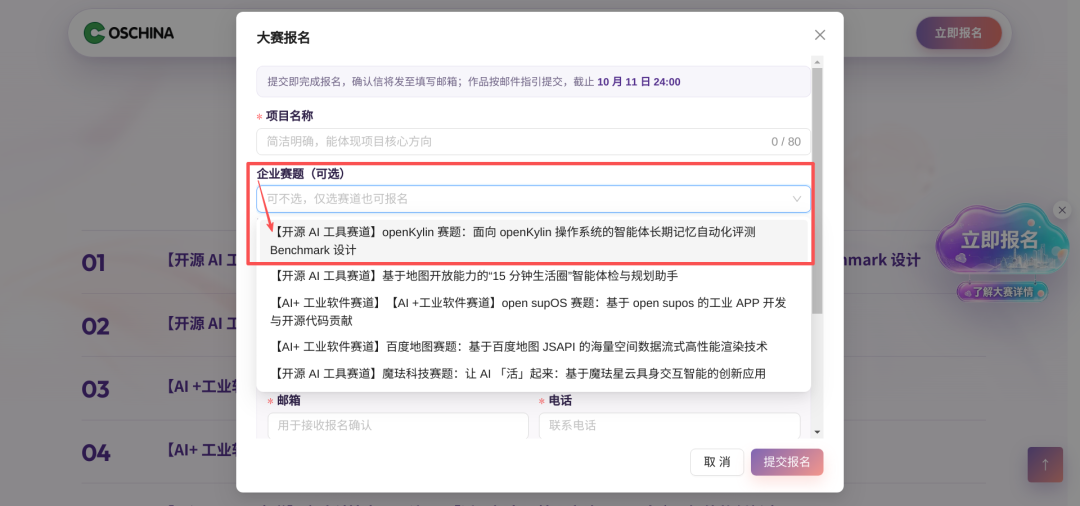Click the 02 number on background page
This screenshot has height=506, width=1080.
pyautogui.click(x=96, y=326)
